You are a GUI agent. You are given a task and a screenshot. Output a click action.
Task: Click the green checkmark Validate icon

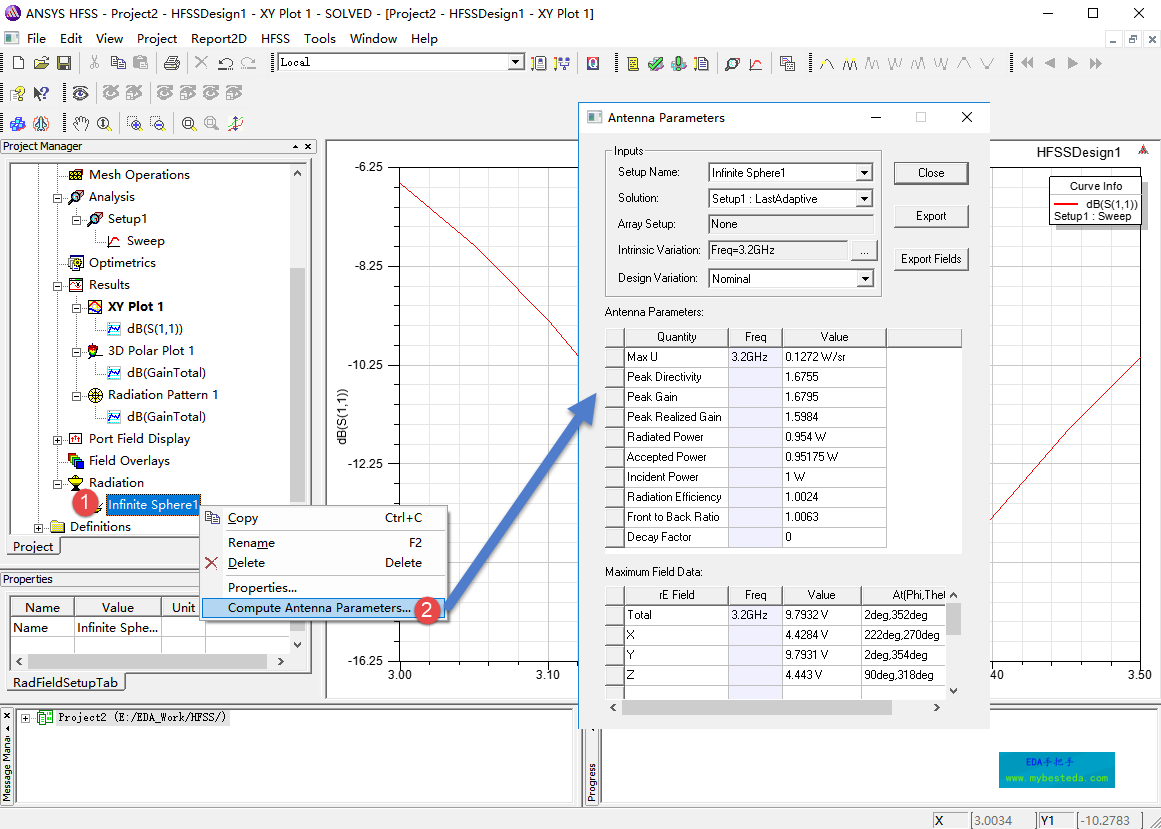coord(655,63)
